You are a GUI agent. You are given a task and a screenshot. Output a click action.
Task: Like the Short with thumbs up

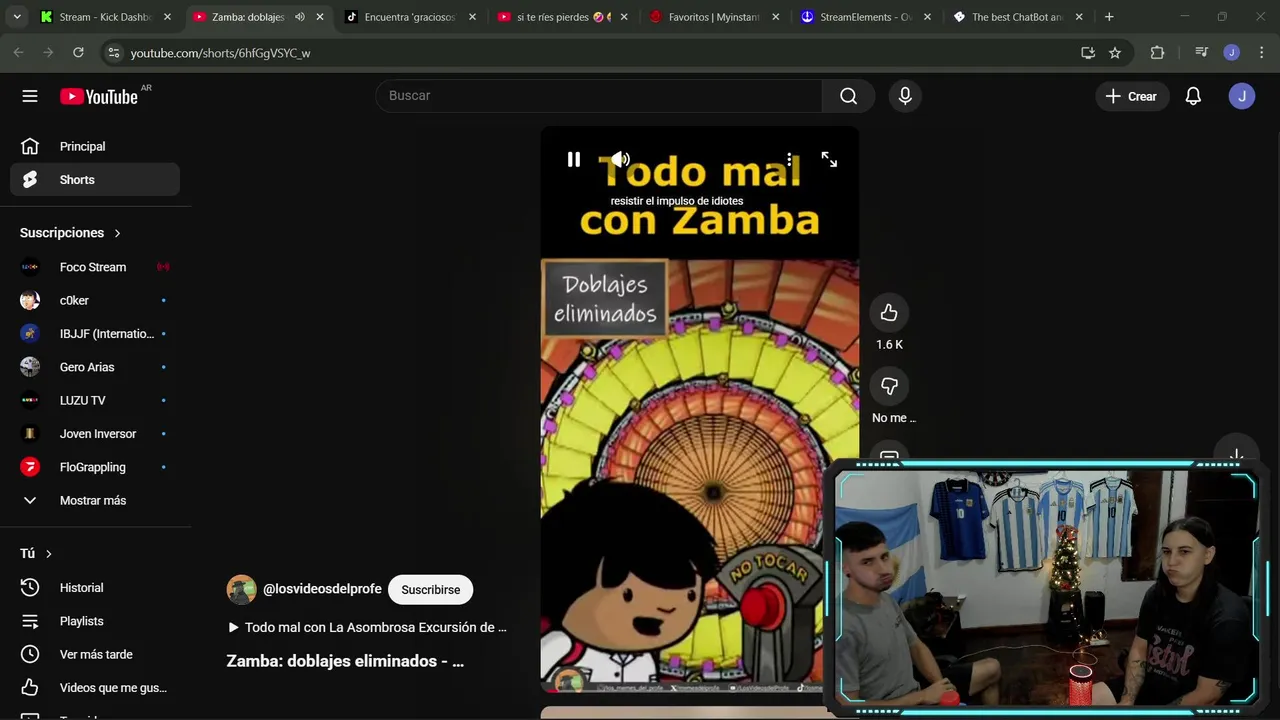(x=889, y=313)
